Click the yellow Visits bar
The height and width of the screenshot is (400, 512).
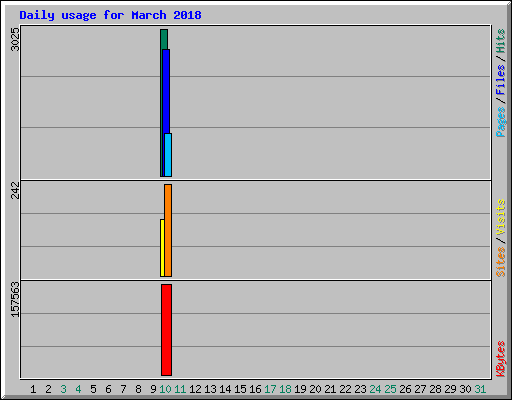(x=162, y=248)
